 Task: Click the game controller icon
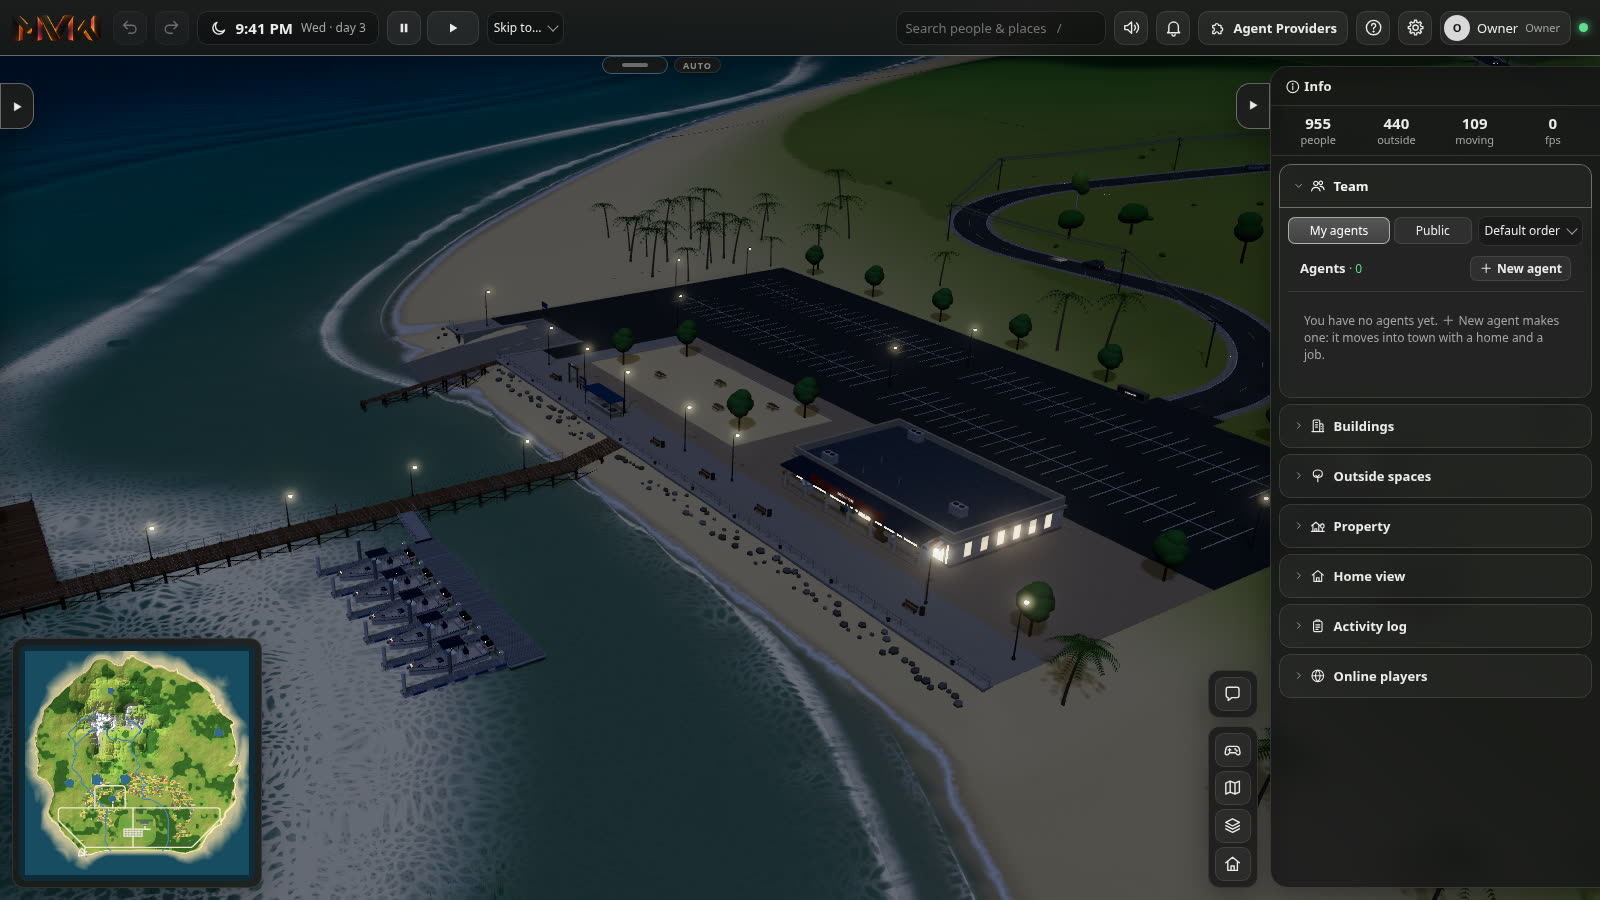coord(1232,750)
